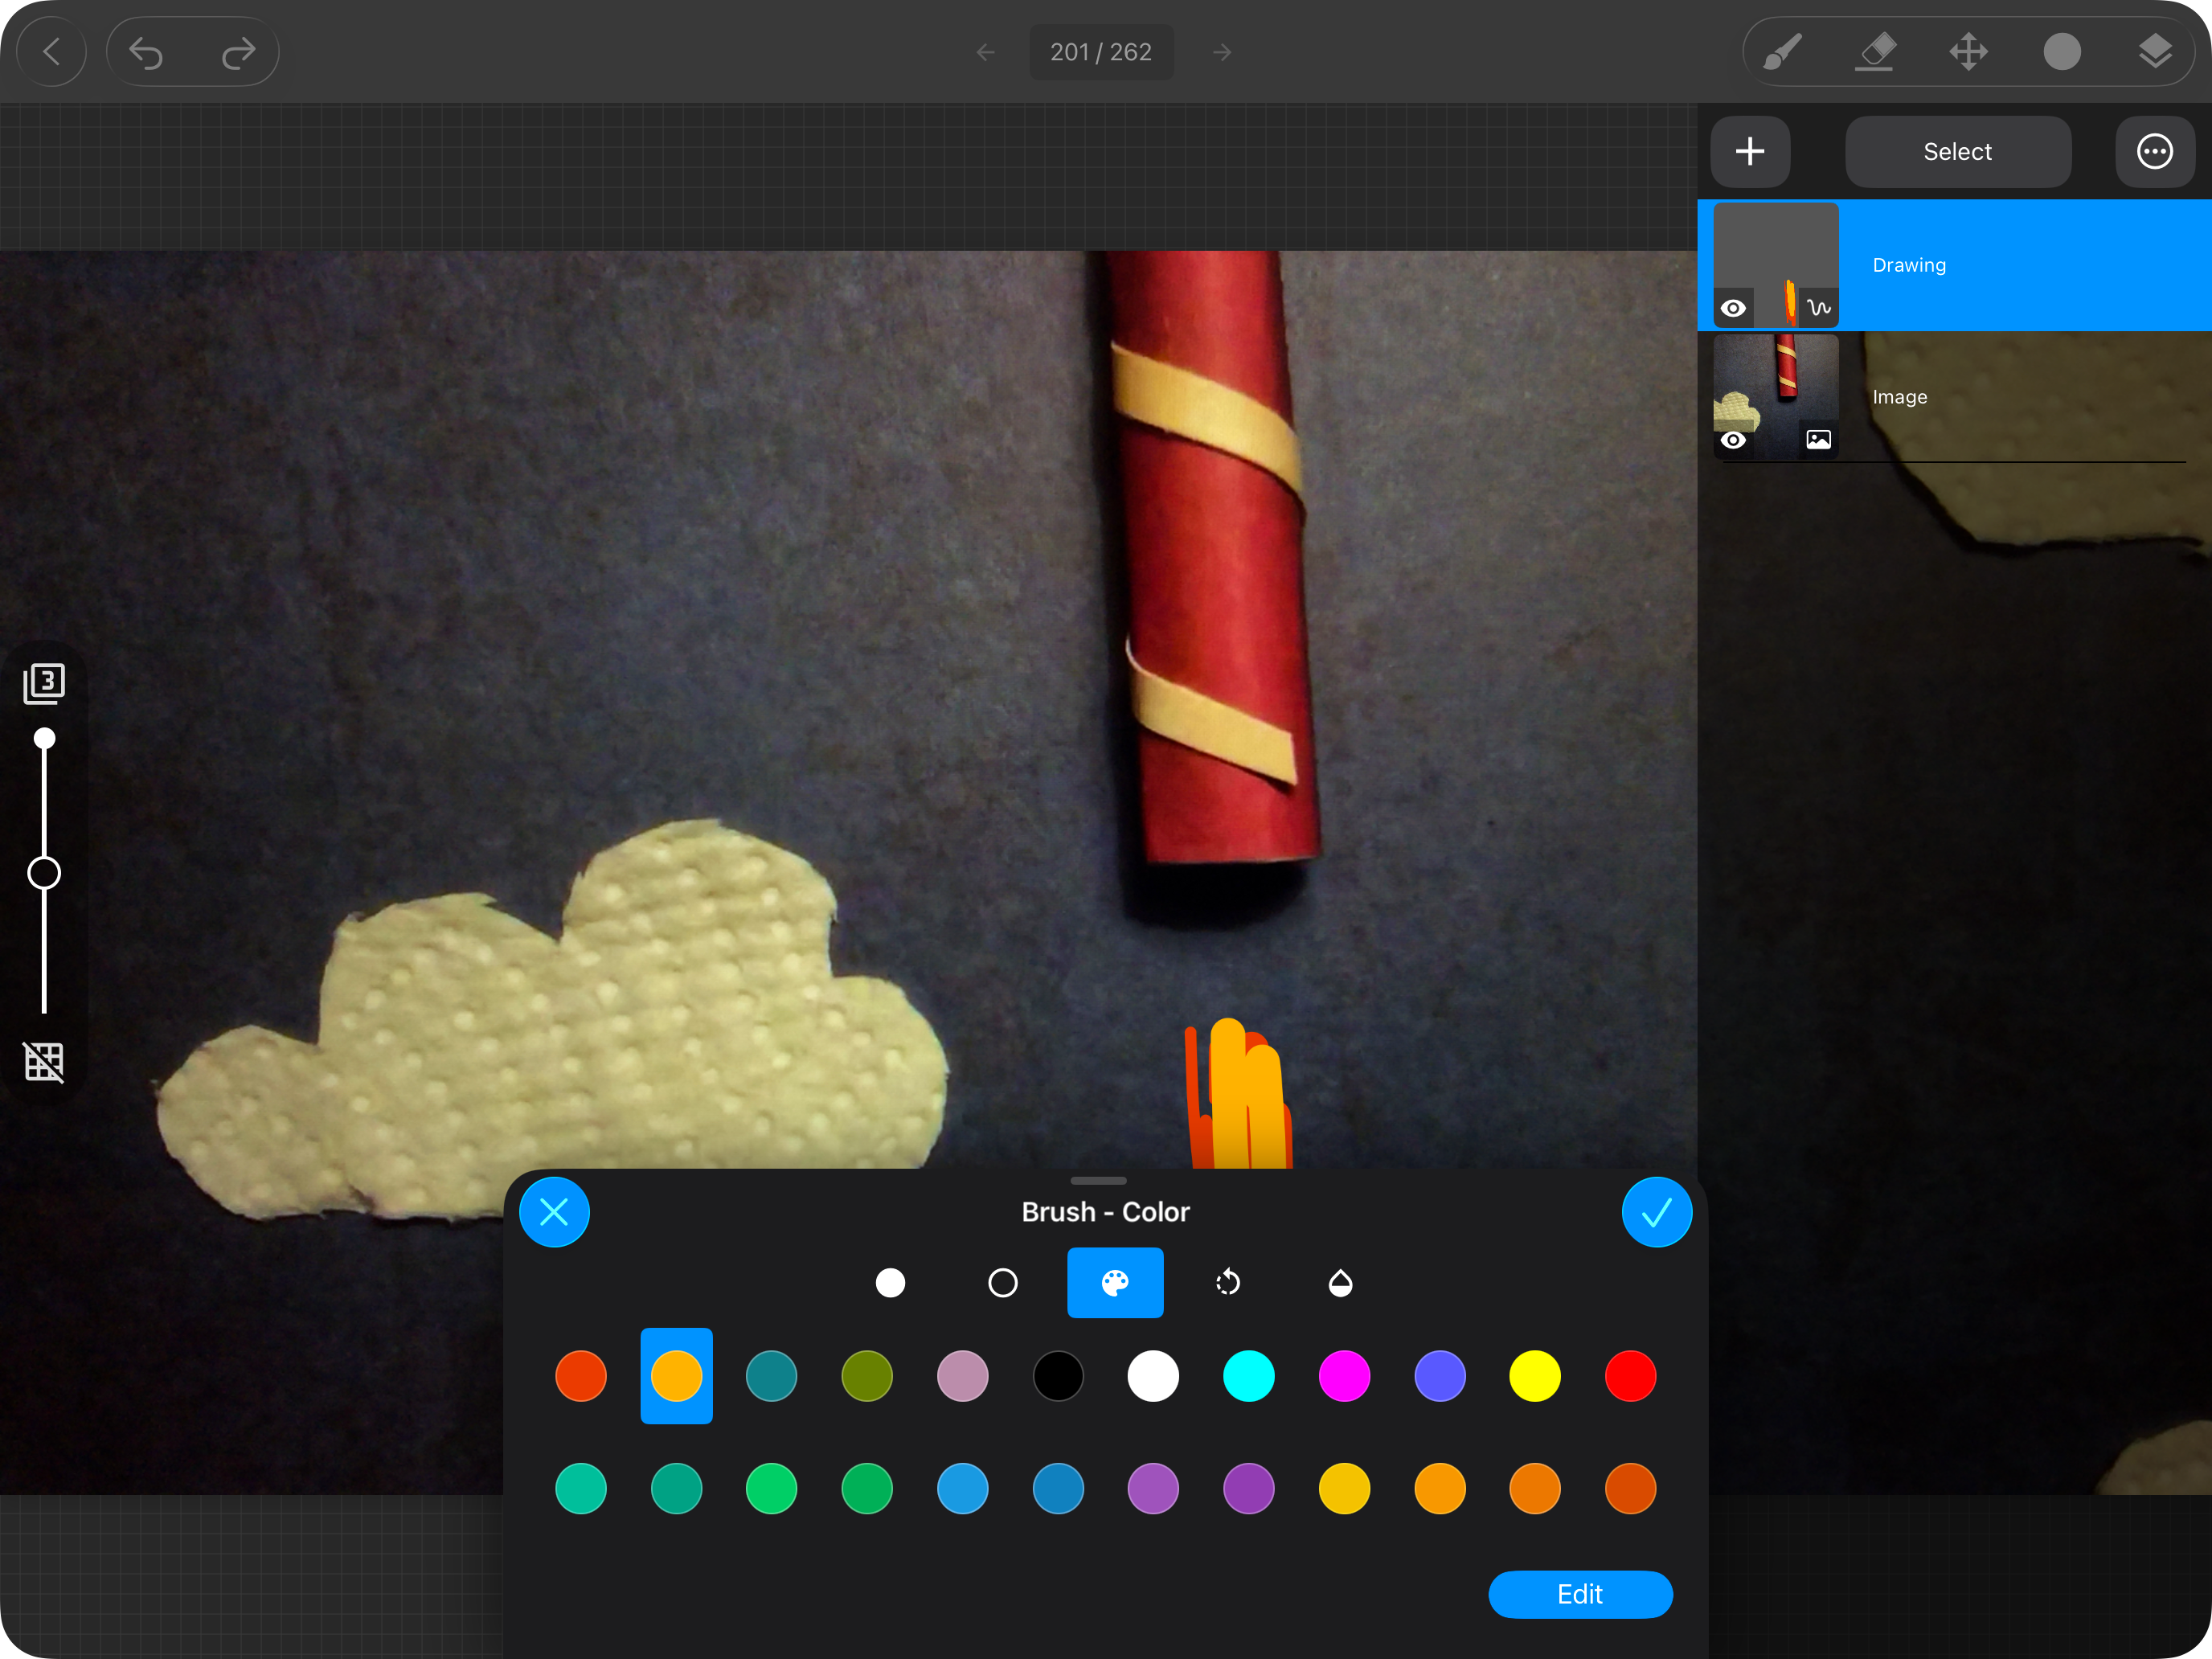Switch to the droplet opacity tab
The height and width of the screenshot is (1659, 2212).
[x=1340, y=1283]
